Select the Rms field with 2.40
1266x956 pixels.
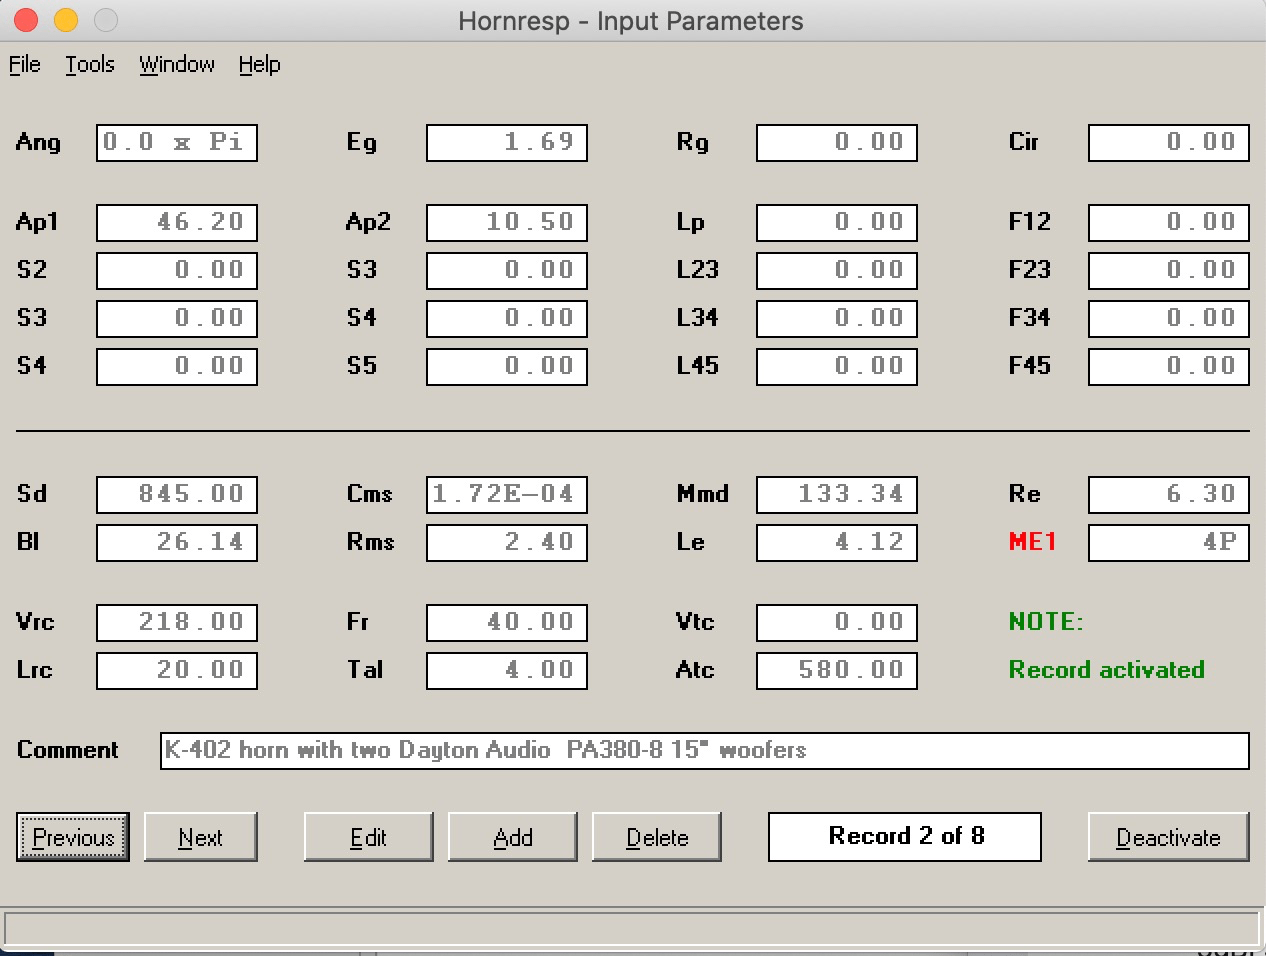[507, 542]
